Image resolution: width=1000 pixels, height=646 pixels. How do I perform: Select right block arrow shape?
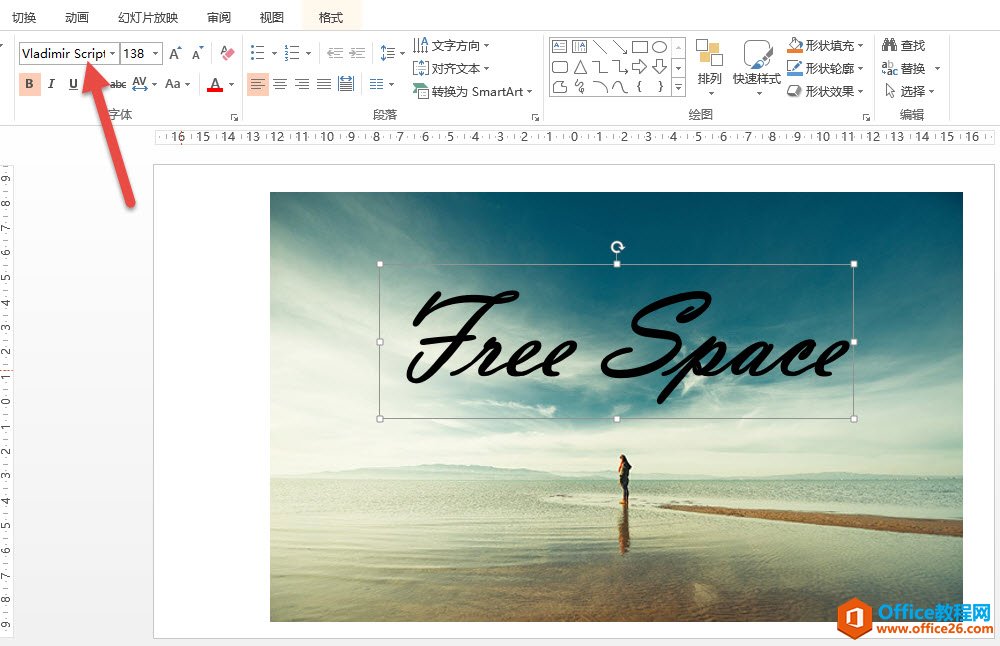640,66
